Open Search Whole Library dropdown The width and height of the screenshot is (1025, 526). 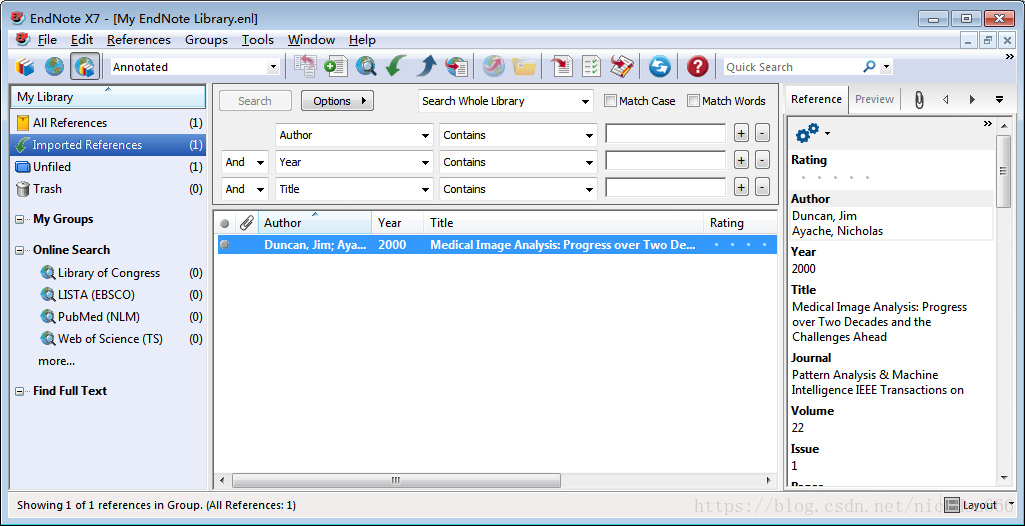click(x=585, y=102)
